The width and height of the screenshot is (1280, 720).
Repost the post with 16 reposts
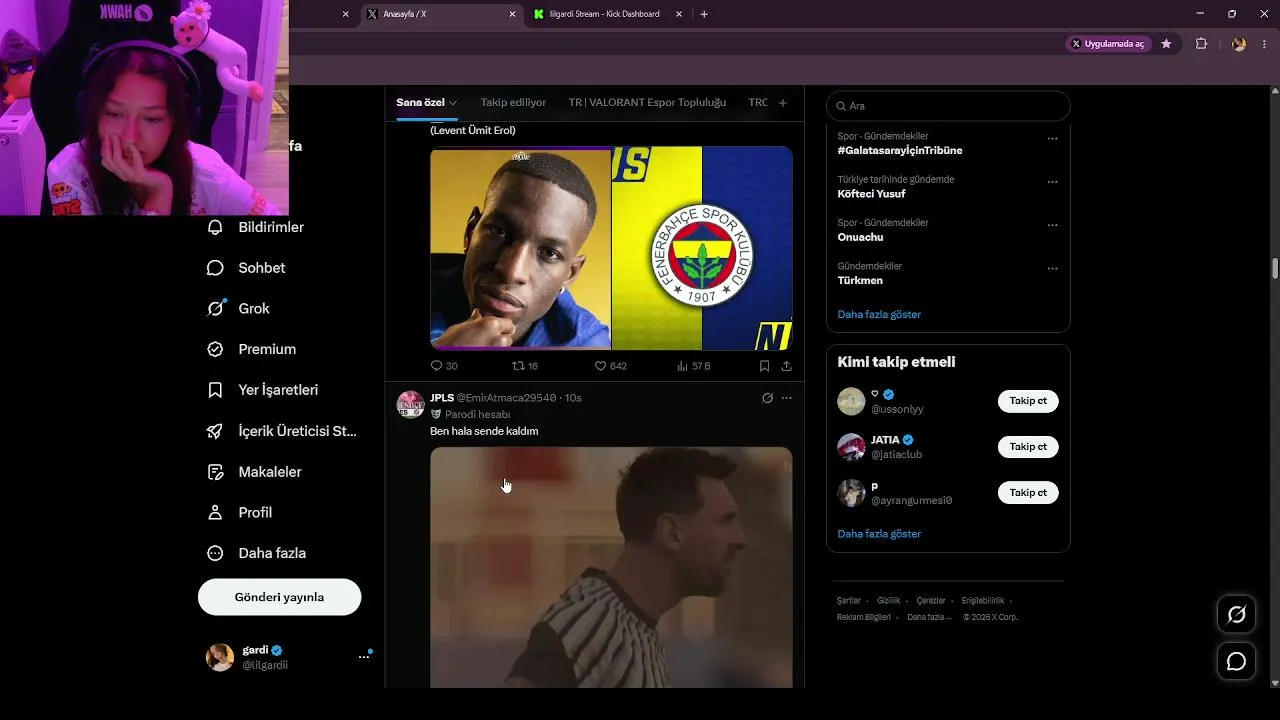click(x=525, y=366)
